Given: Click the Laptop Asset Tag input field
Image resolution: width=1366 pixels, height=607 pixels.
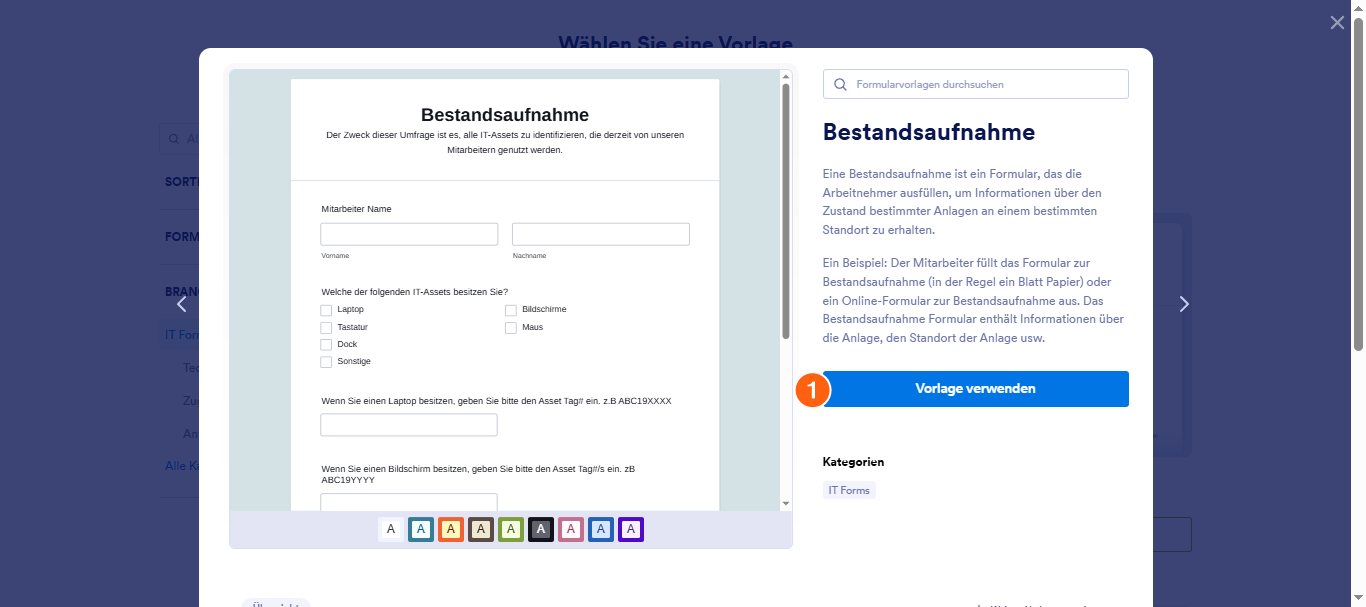Looking at the screenshot, I should pos(409,425).
